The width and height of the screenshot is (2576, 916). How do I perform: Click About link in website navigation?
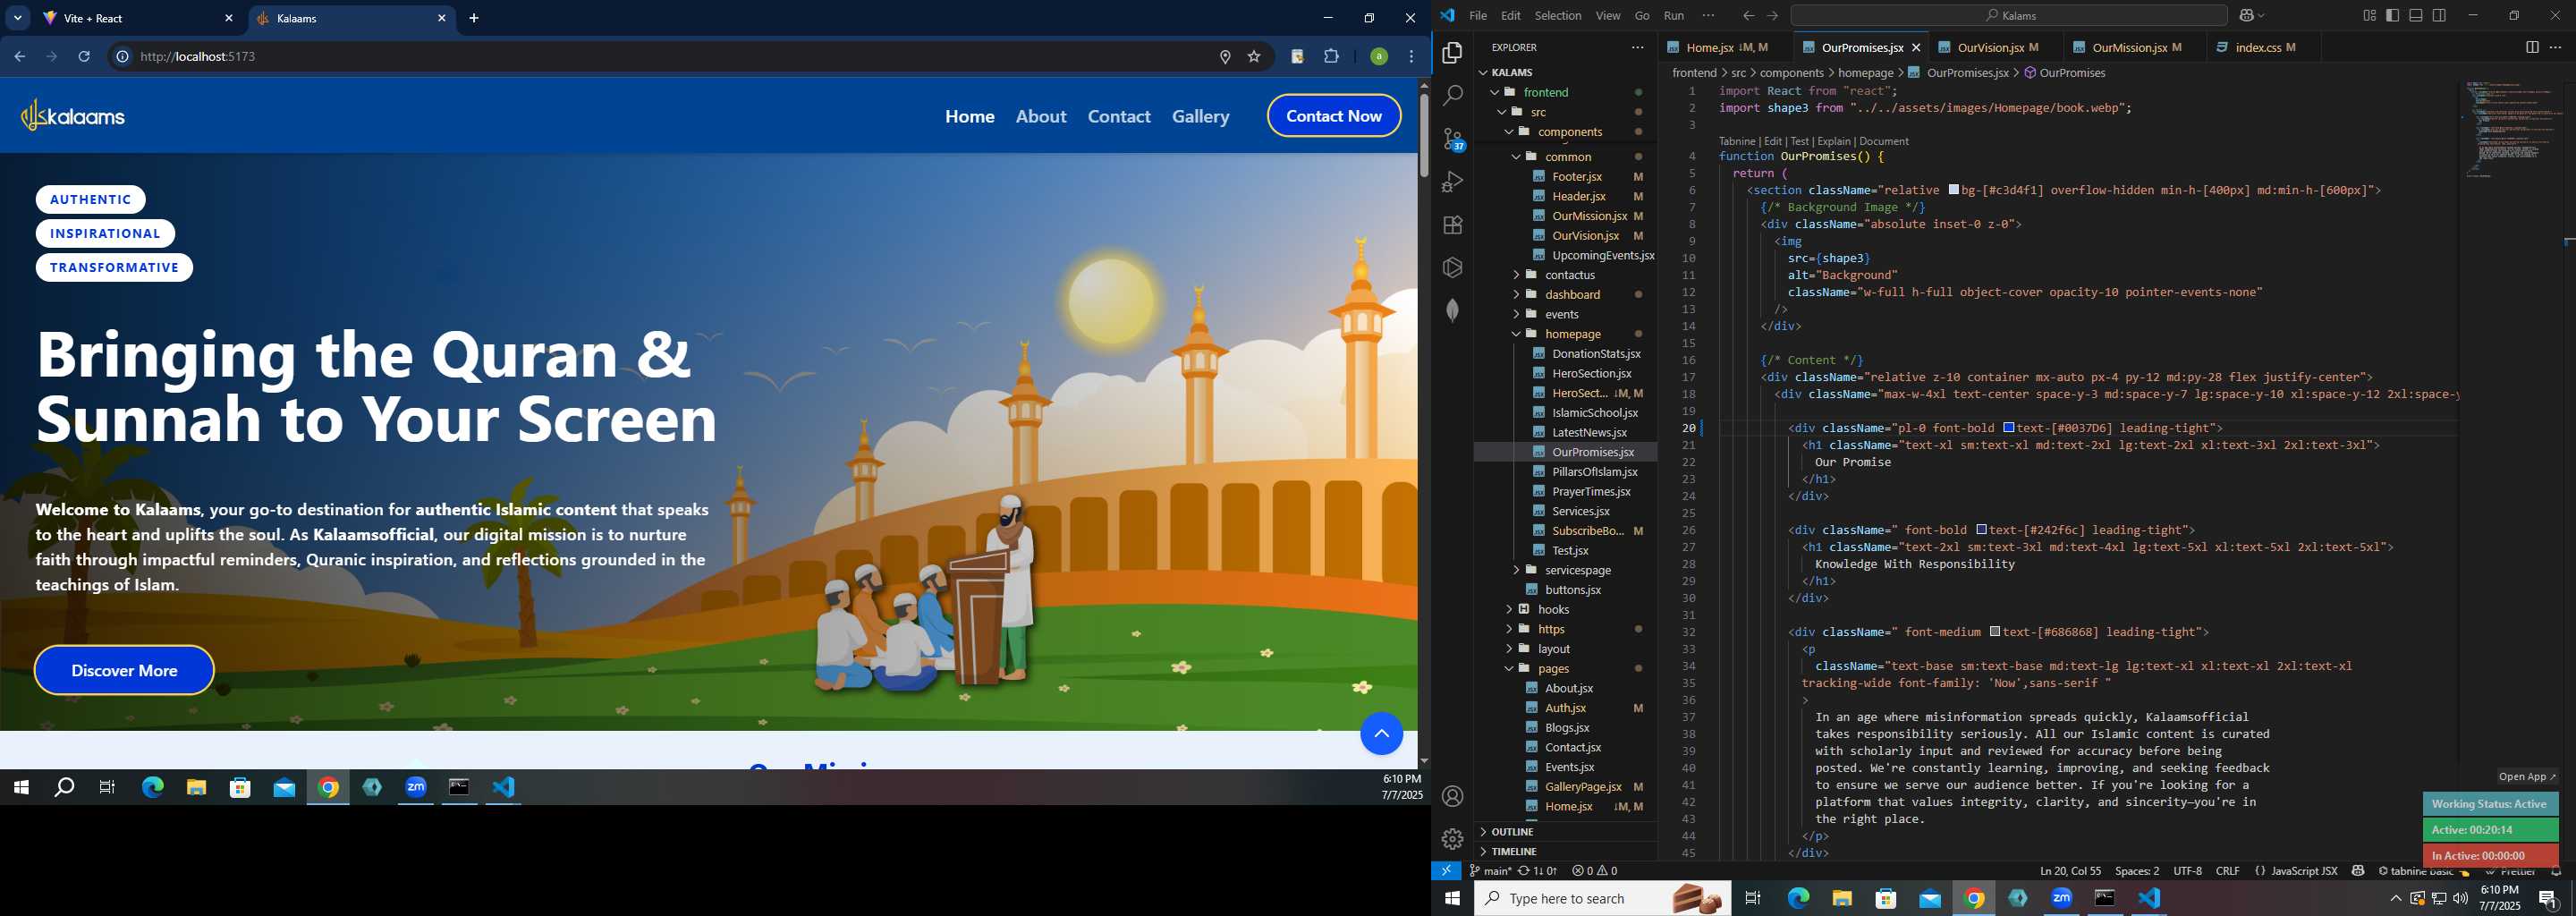[x=1040, y=116]
